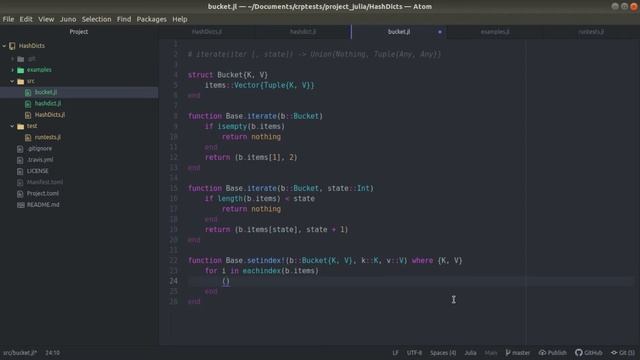Expand the .git folder arrow
640x360 pixels.
click(12, 59)
